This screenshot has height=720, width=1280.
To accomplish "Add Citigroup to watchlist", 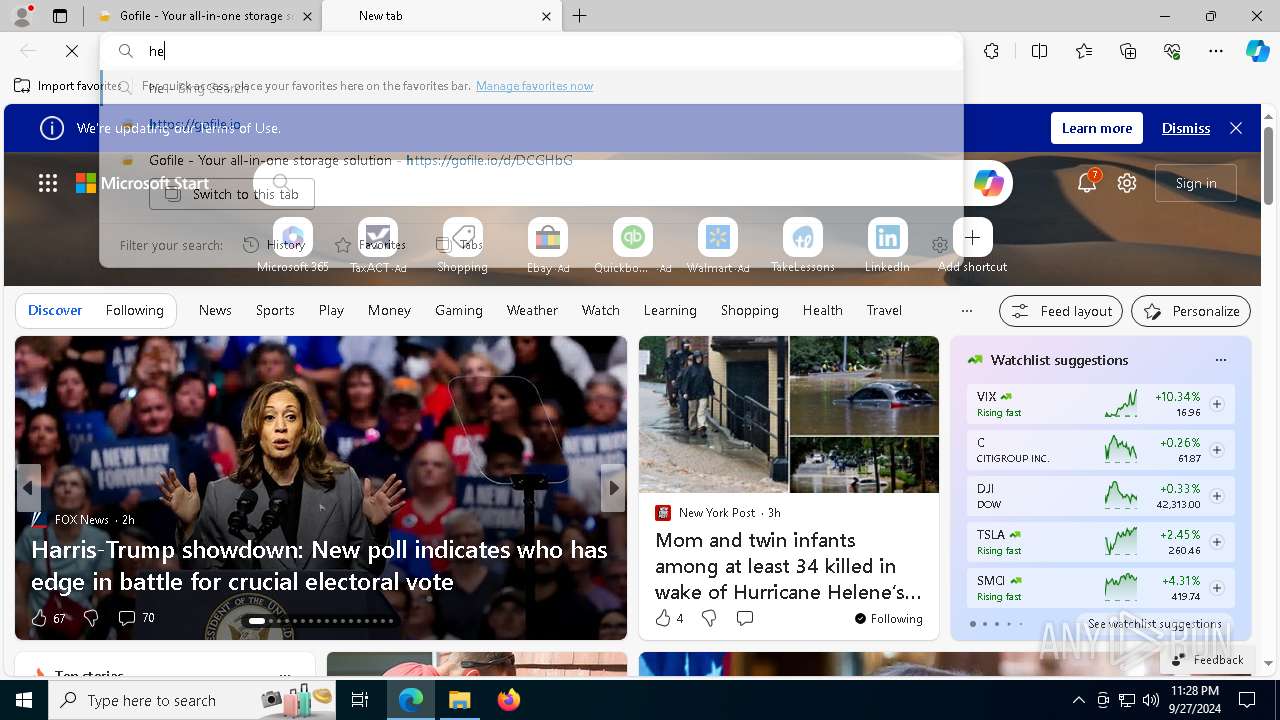I will 1217,450.
